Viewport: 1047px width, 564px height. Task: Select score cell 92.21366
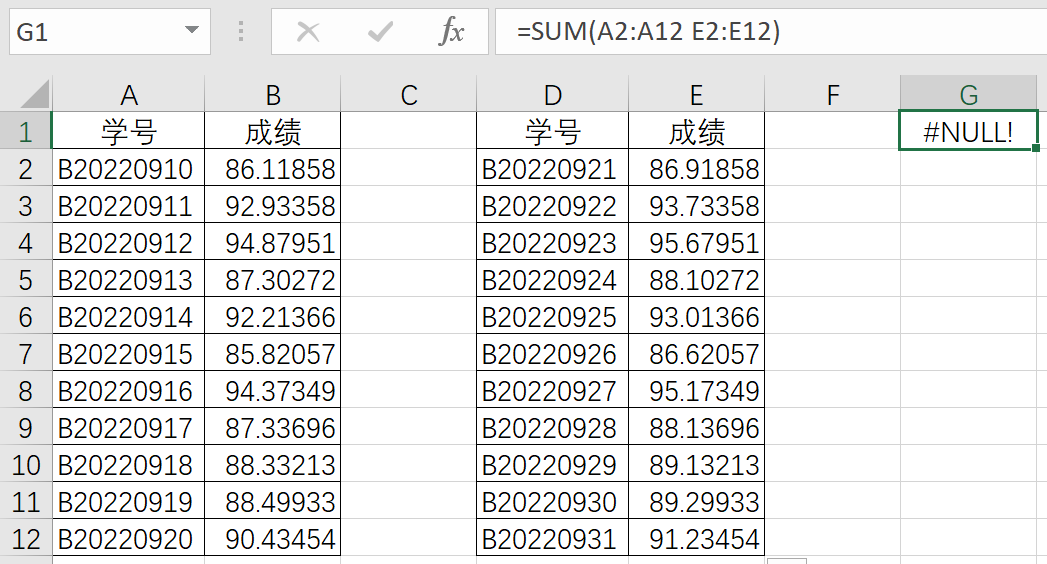click(x=272, y=316)
